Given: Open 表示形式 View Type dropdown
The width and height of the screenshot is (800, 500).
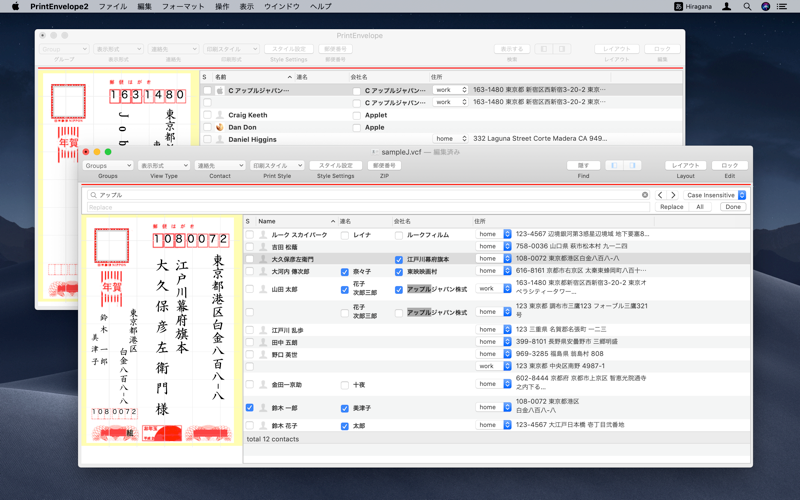Looking at the screenshot, I should pyautogui.click(x=164, y=165).
